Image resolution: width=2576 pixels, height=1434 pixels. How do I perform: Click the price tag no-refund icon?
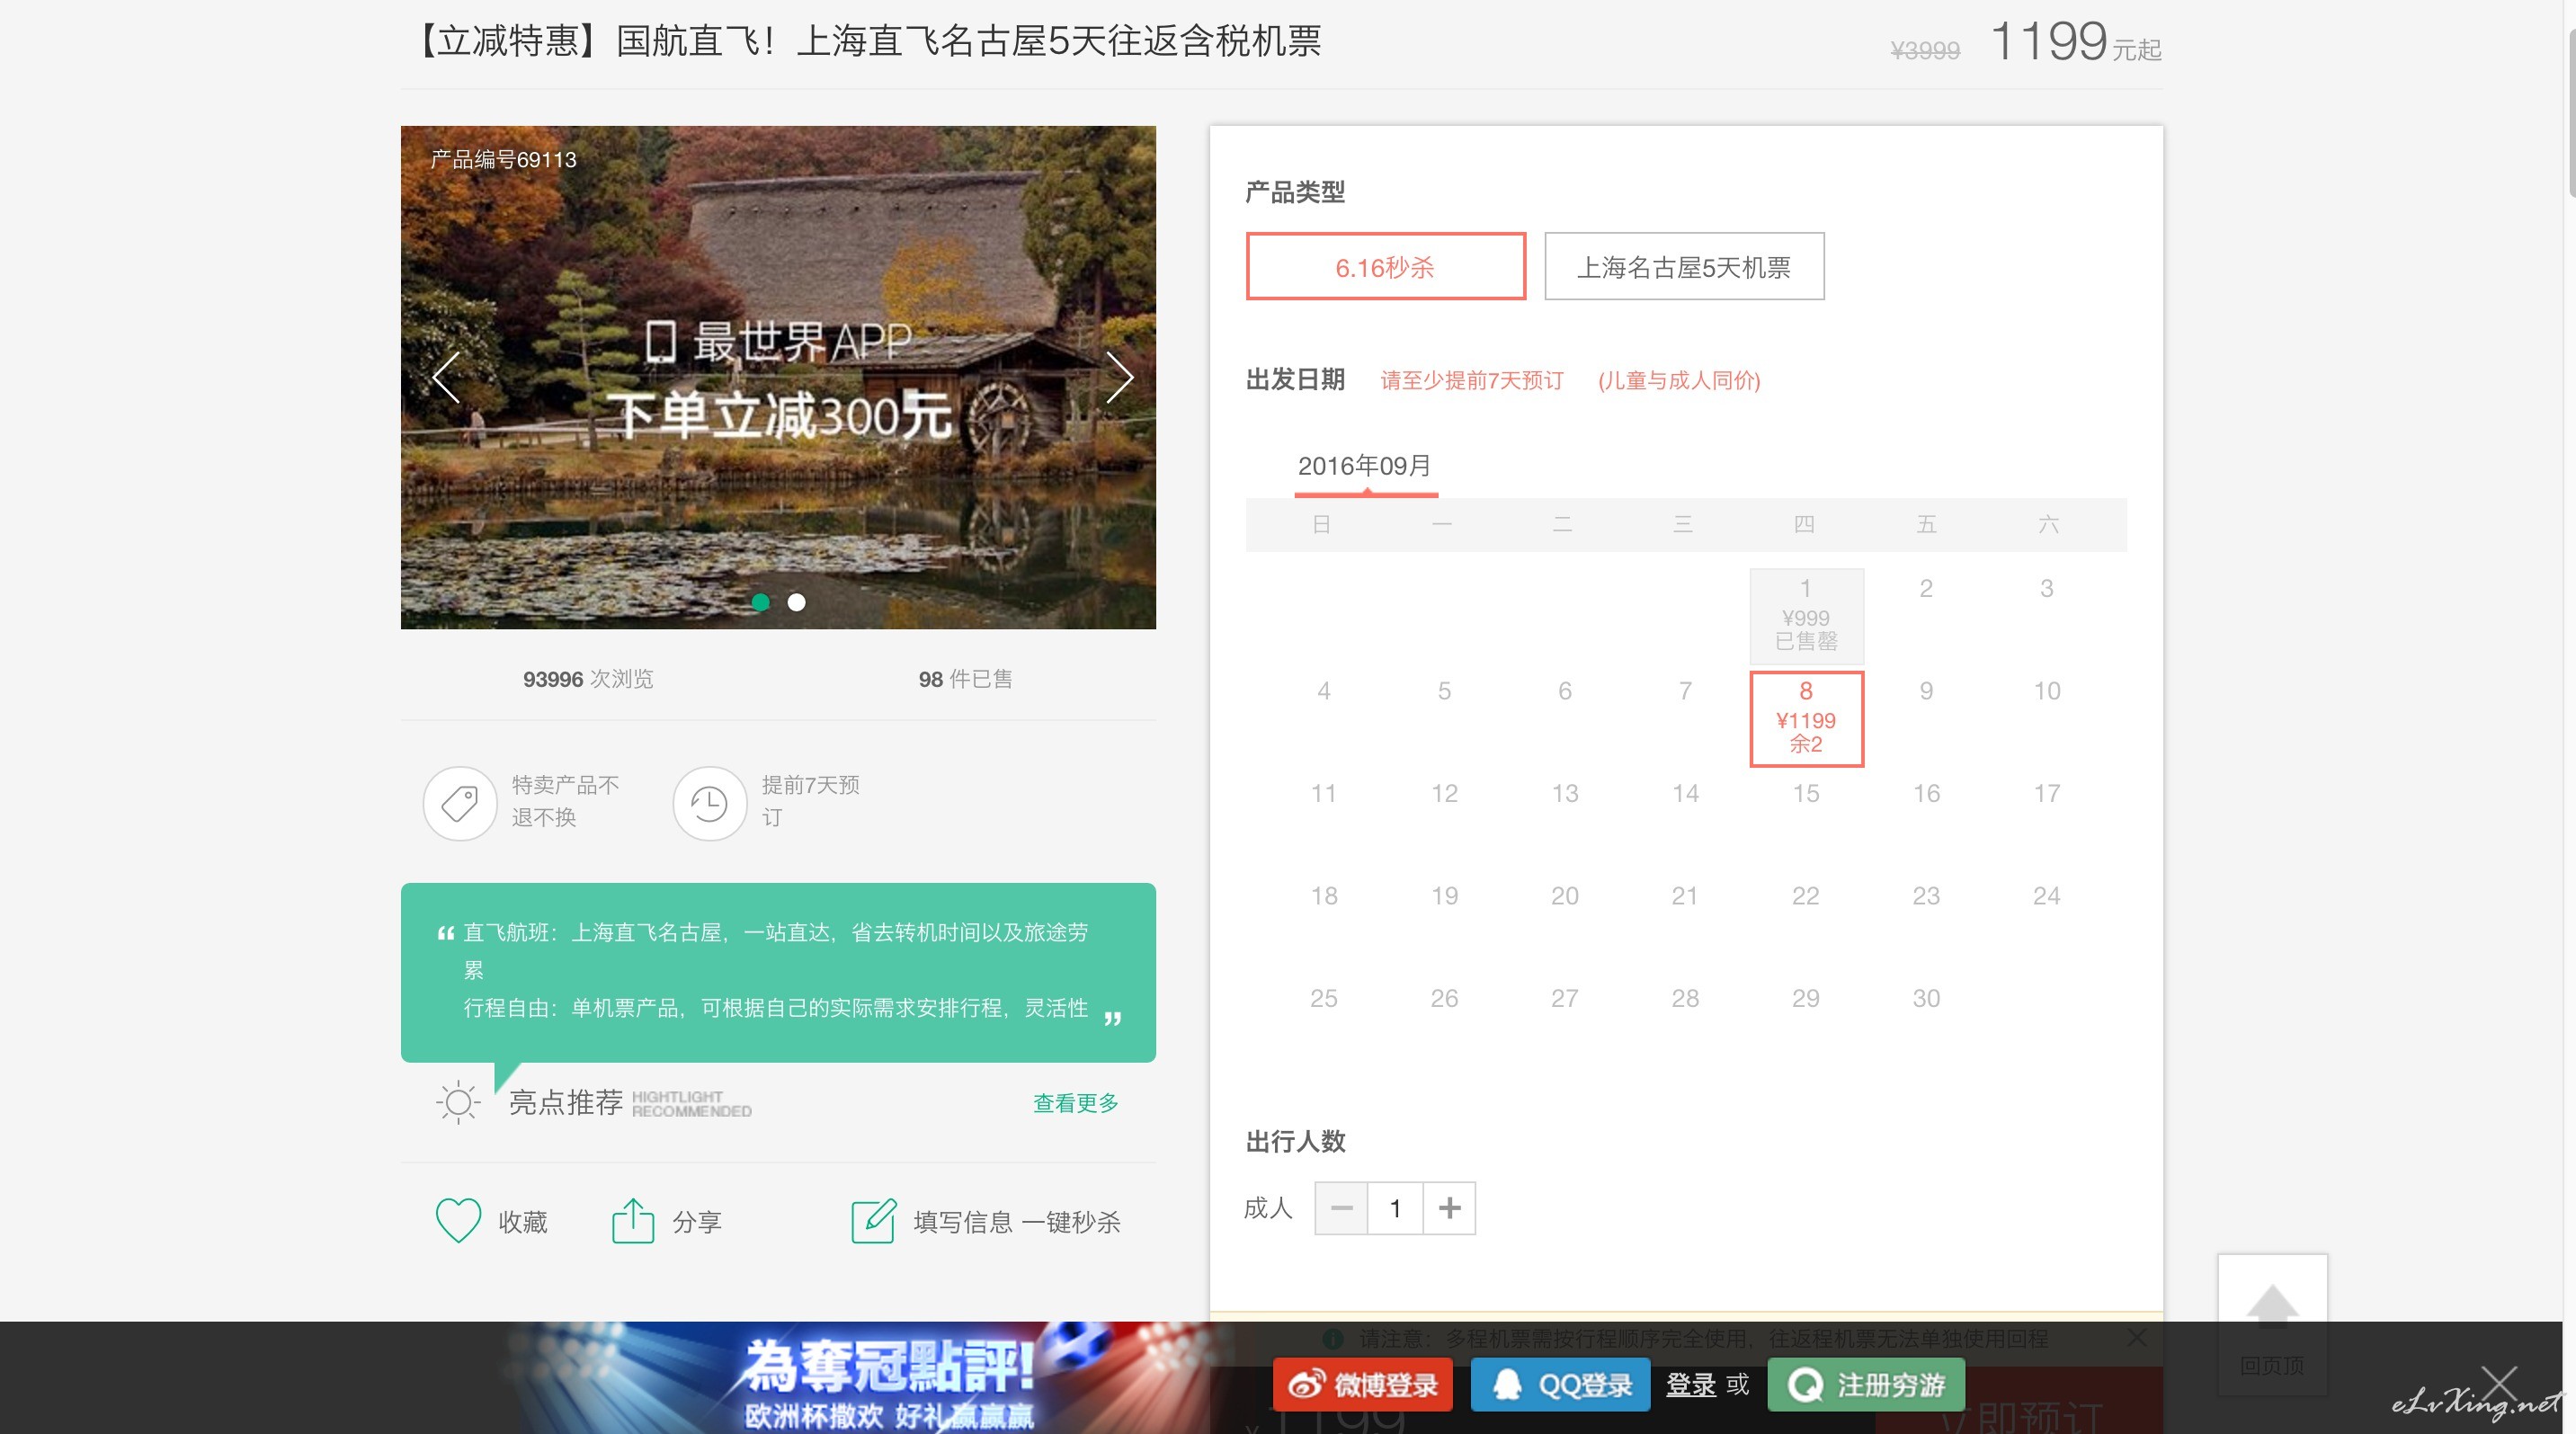point(460,803)
